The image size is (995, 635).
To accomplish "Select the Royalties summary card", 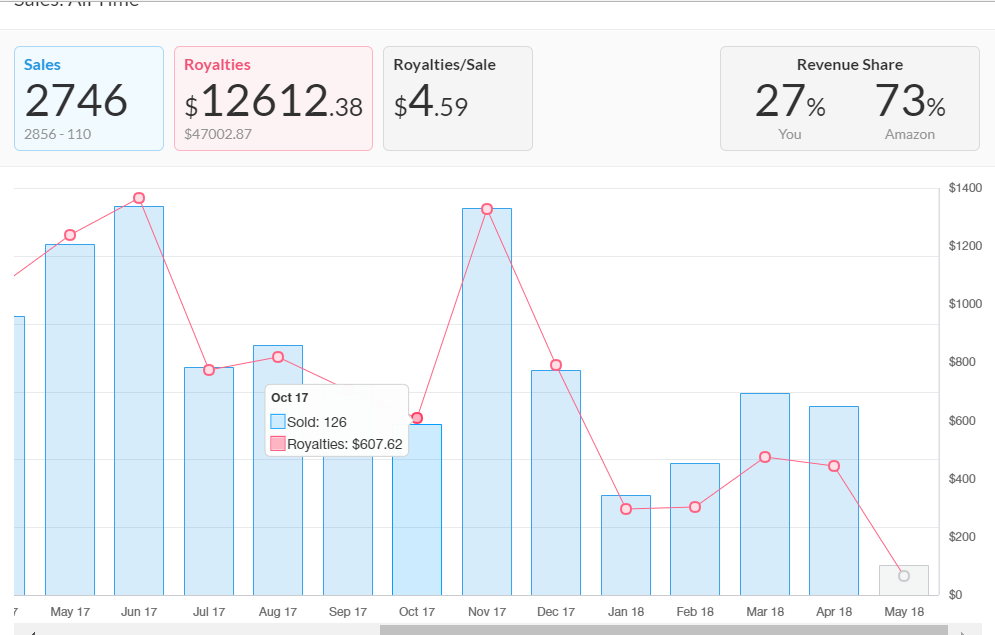I will click(273, 98).
